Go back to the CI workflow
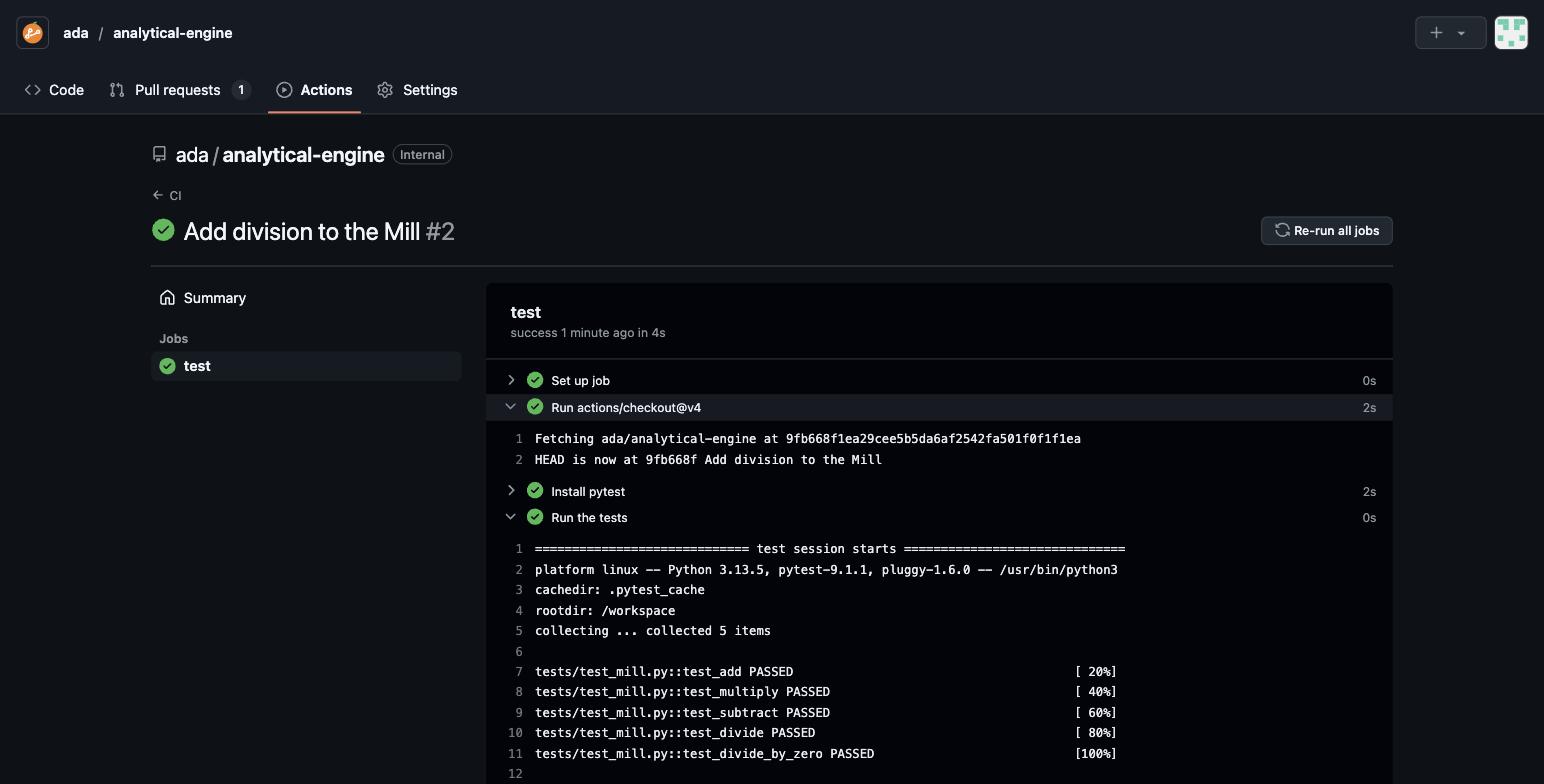The image size is (1544, 784). 167,196
